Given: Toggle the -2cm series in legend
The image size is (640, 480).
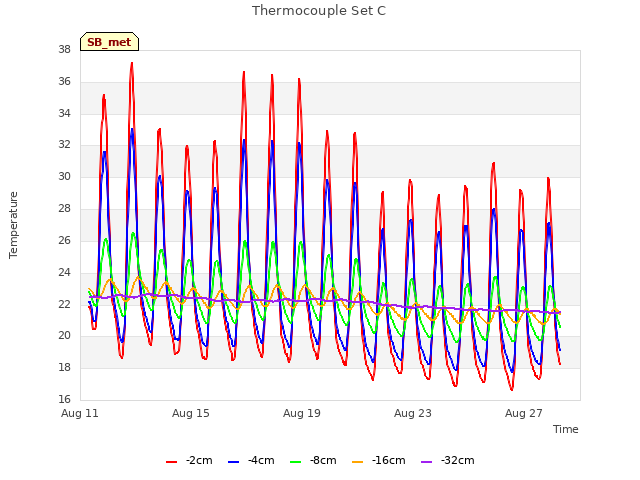Looking at the screenshot, I should tap(189, 461).
